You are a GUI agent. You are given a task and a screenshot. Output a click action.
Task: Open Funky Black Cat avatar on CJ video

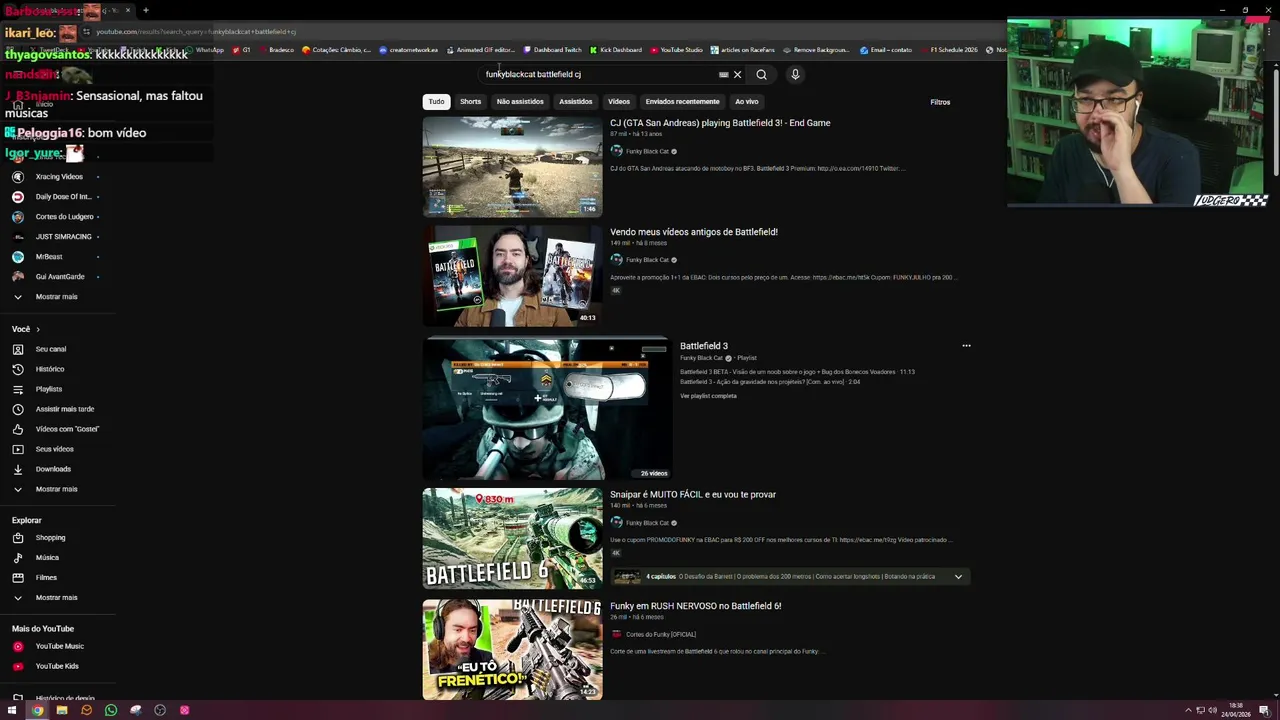pos(616,151)
